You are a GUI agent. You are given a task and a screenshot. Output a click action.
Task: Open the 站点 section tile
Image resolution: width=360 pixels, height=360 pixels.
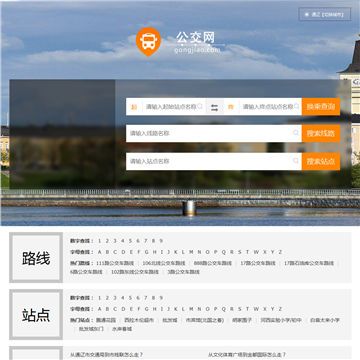pos(36,315)
